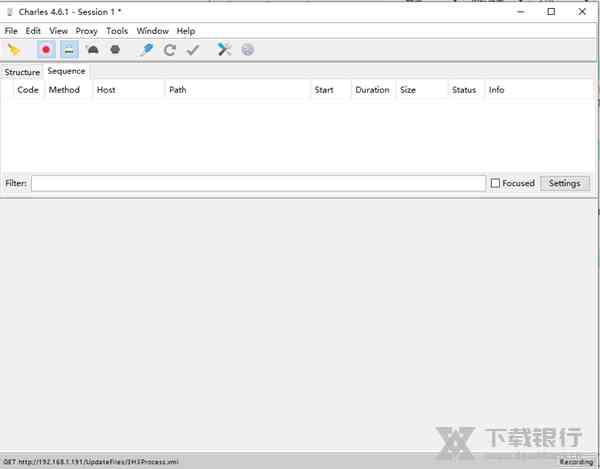Minimize the Charles window
The image size is (600, 469).
click(521, 12)
